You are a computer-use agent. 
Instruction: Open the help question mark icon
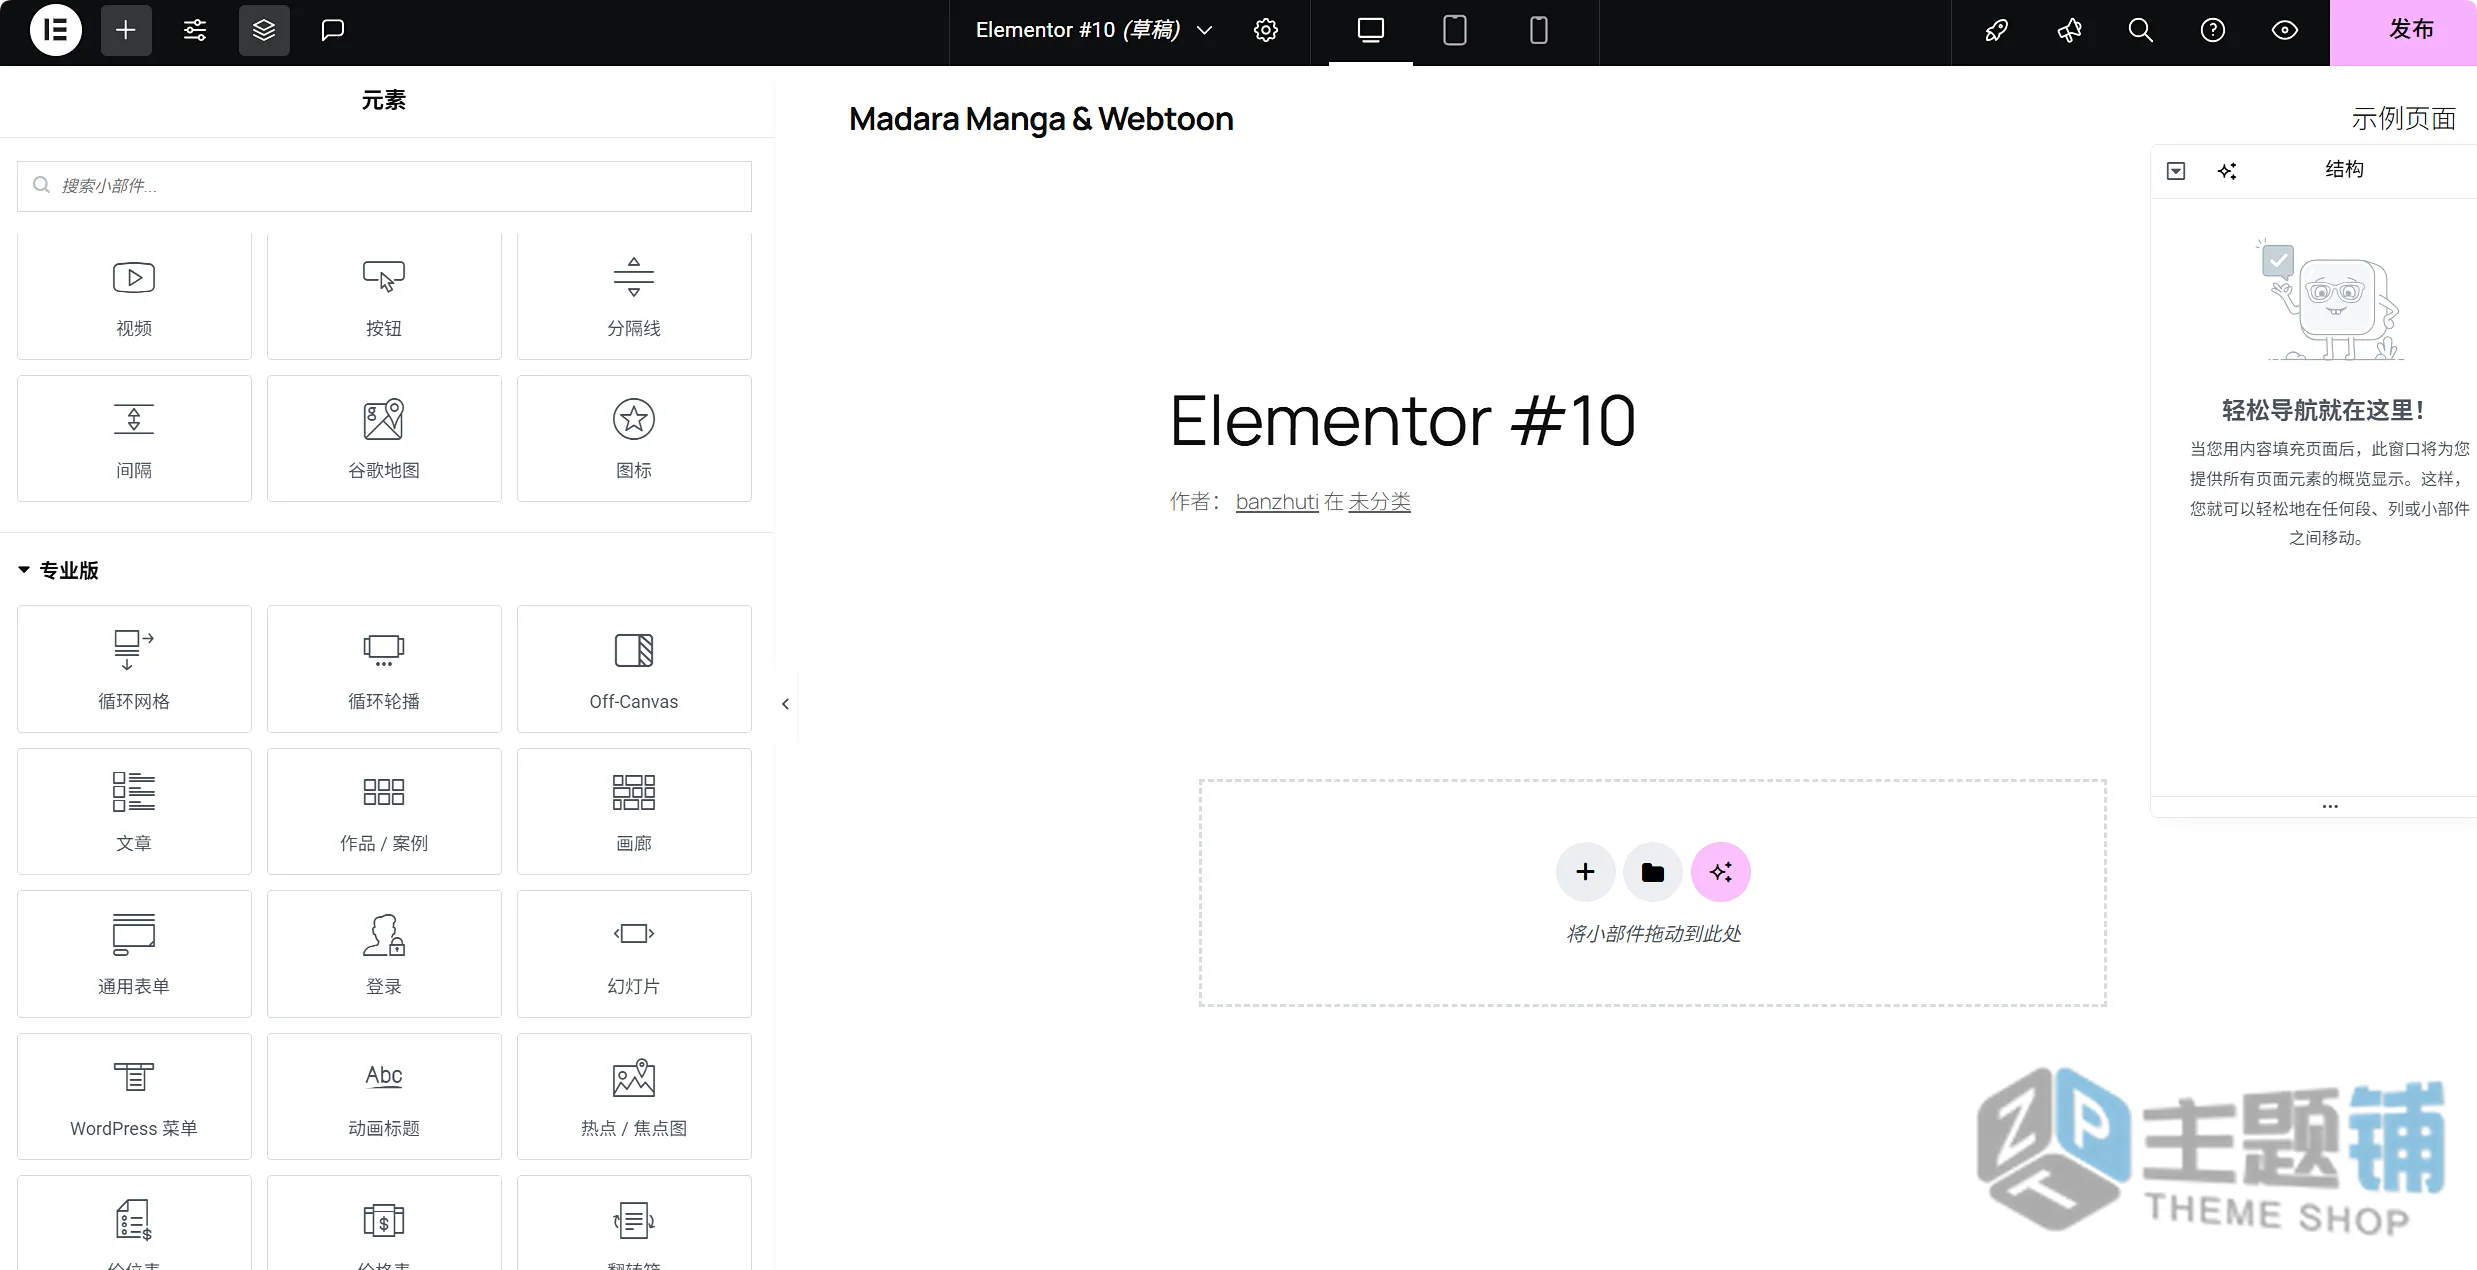coord(2213,30)
